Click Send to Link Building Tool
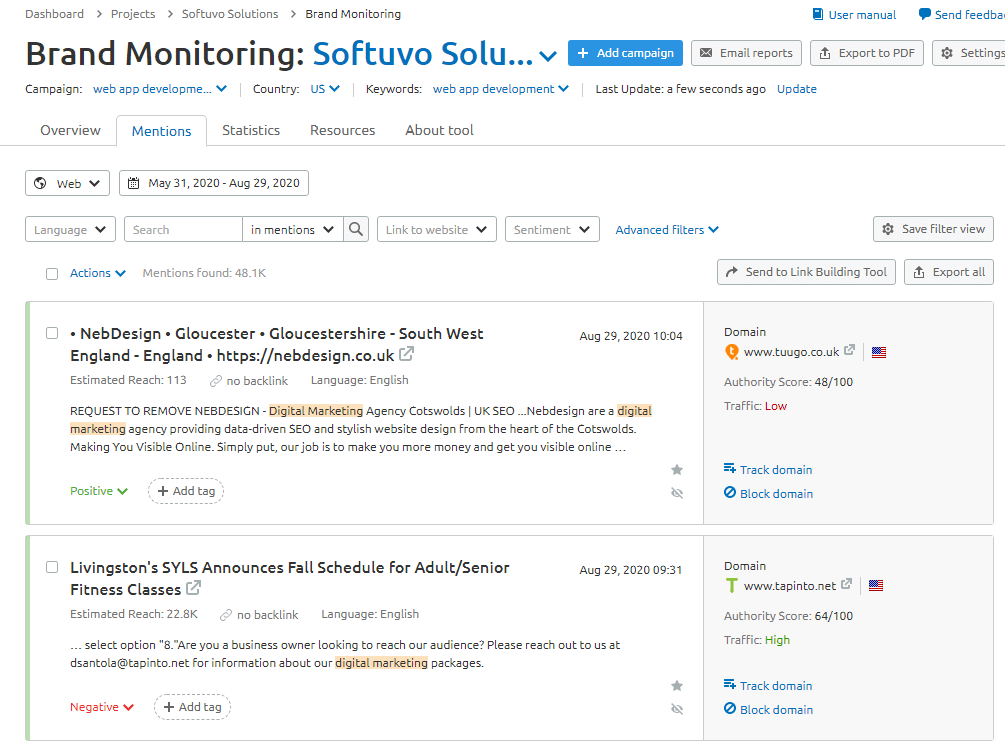Image resolution: width=1005 pixels, height=748 pixels. (x=806, y=272)
